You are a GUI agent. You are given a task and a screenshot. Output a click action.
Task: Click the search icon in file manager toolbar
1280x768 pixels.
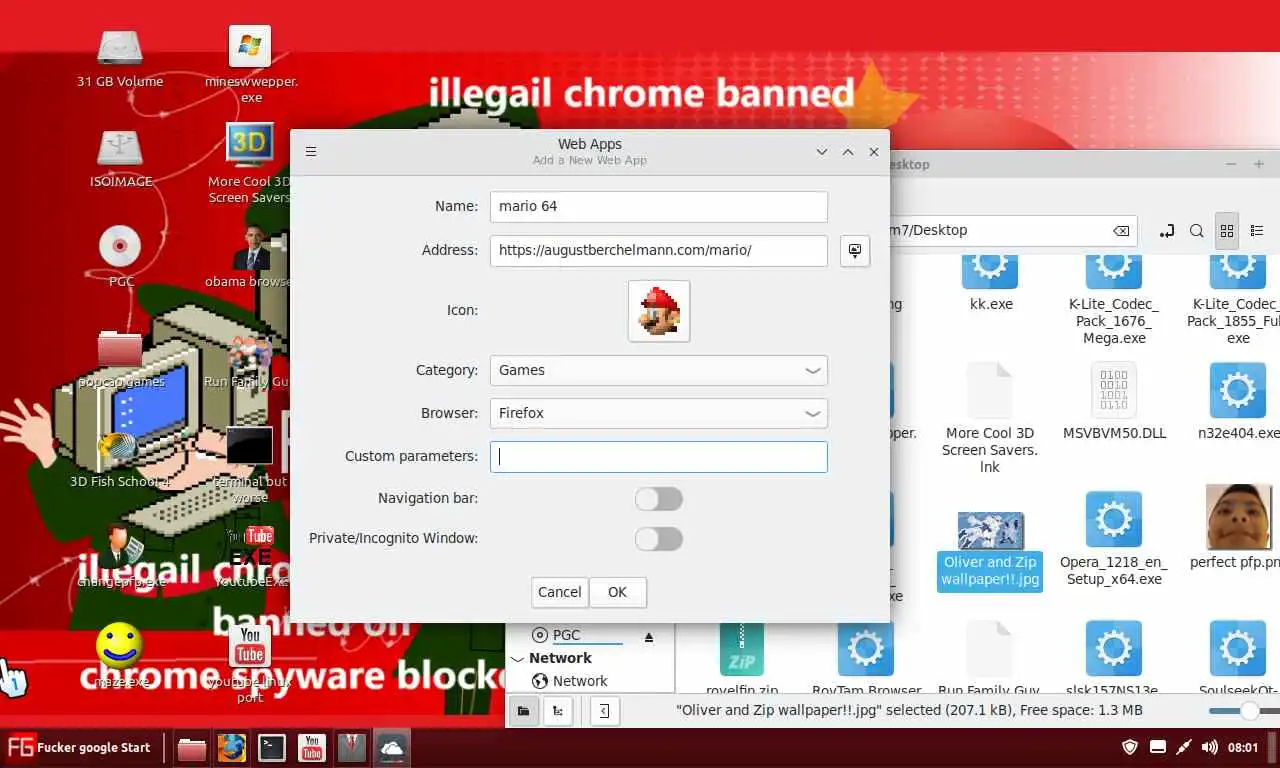(x=1196, y=231)
